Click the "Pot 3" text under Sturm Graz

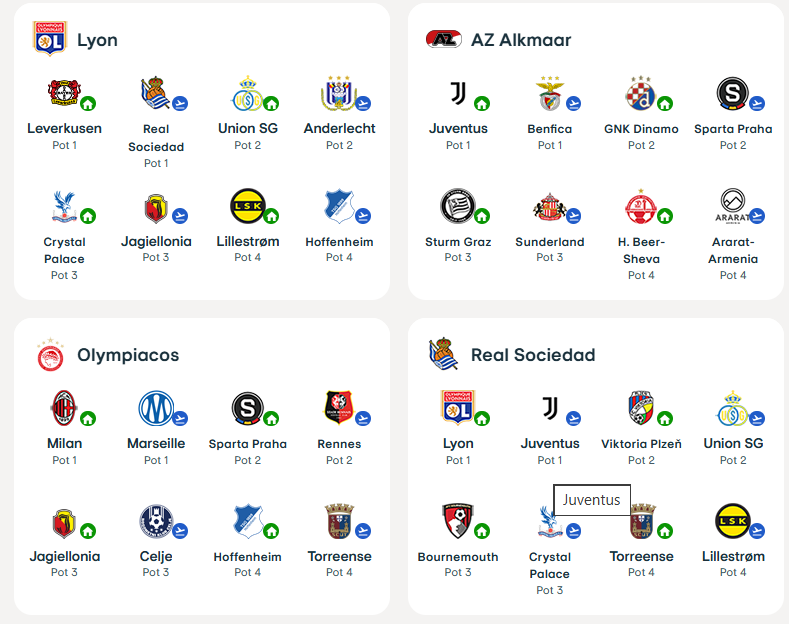pos(458,257)
